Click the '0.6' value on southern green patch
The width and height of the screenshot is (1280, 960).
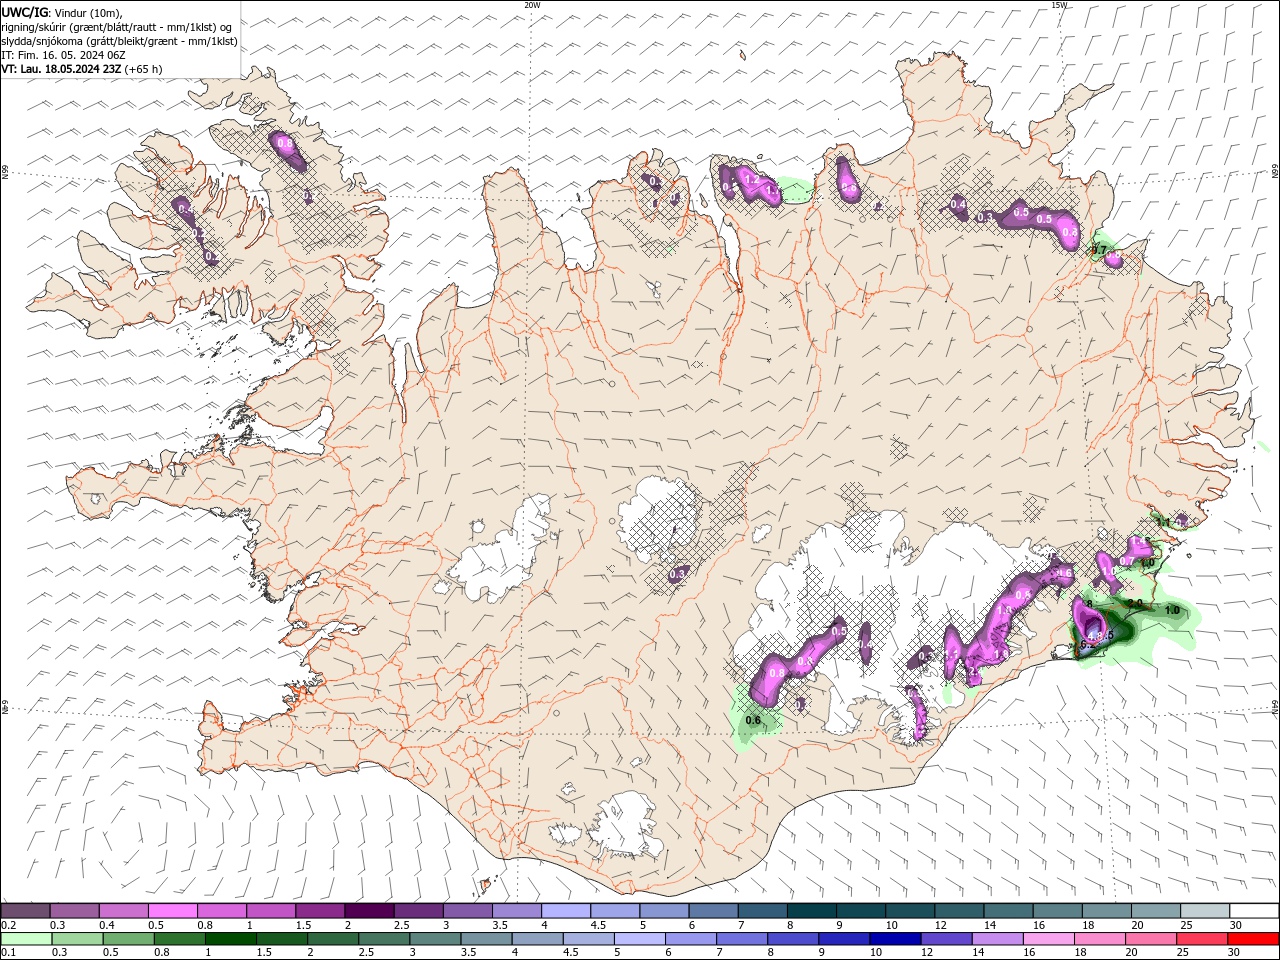click(x=754, y=720)
